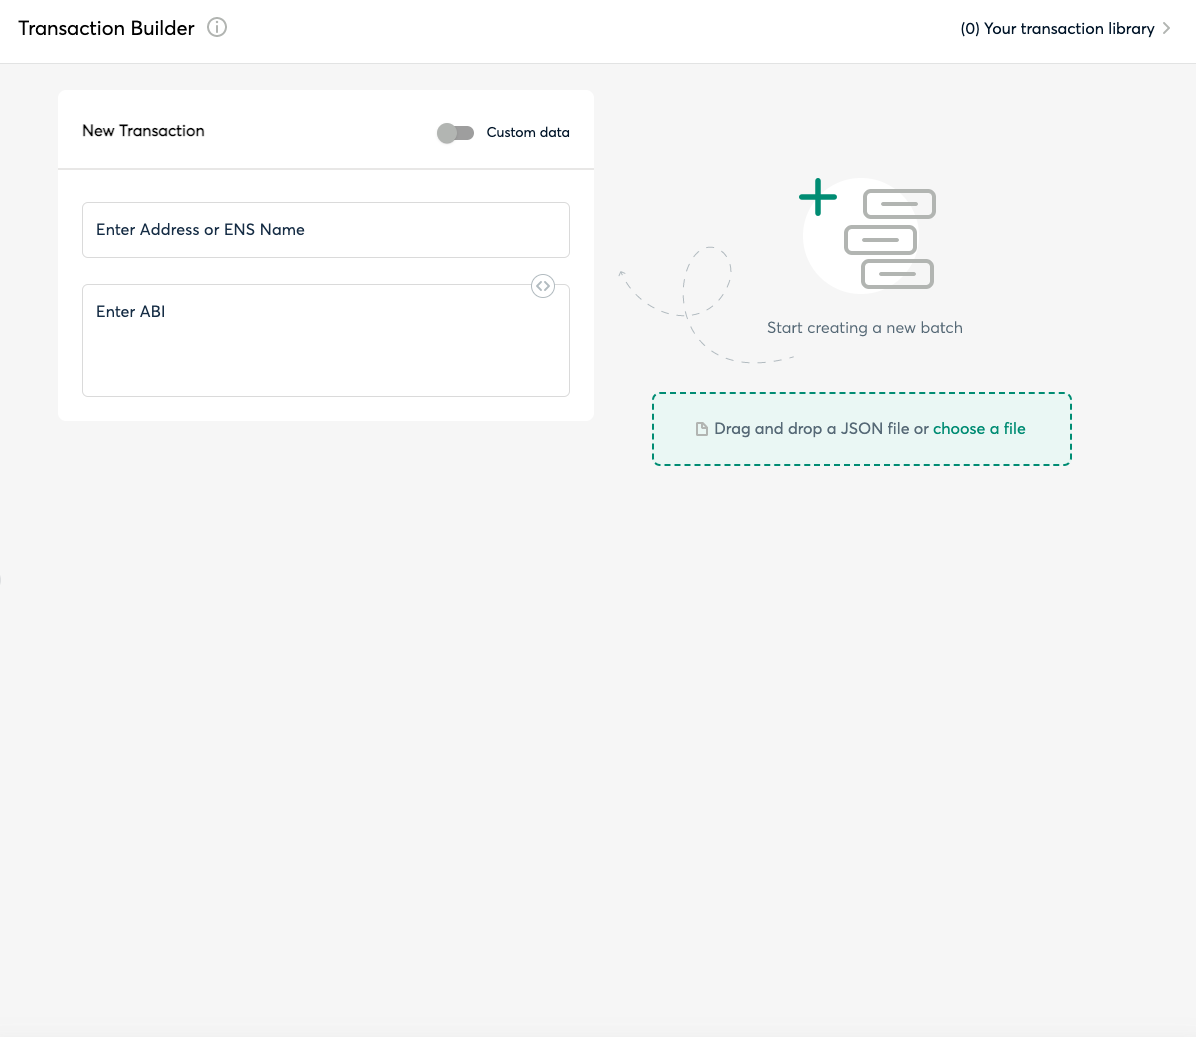Click the info icon beside Transaction Builder

click(217, 27)
